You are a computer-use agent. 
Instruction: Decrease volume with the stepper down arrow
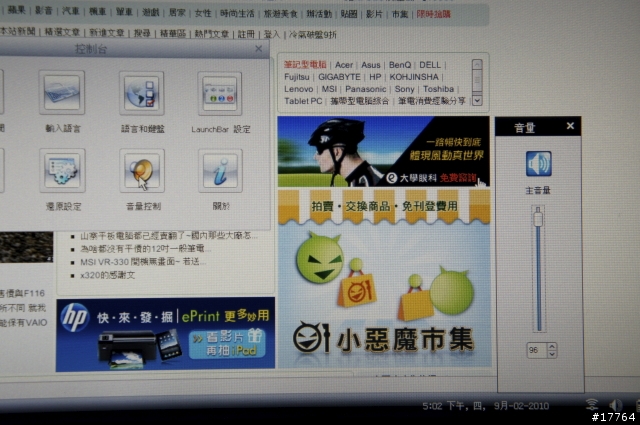[552, 354]
